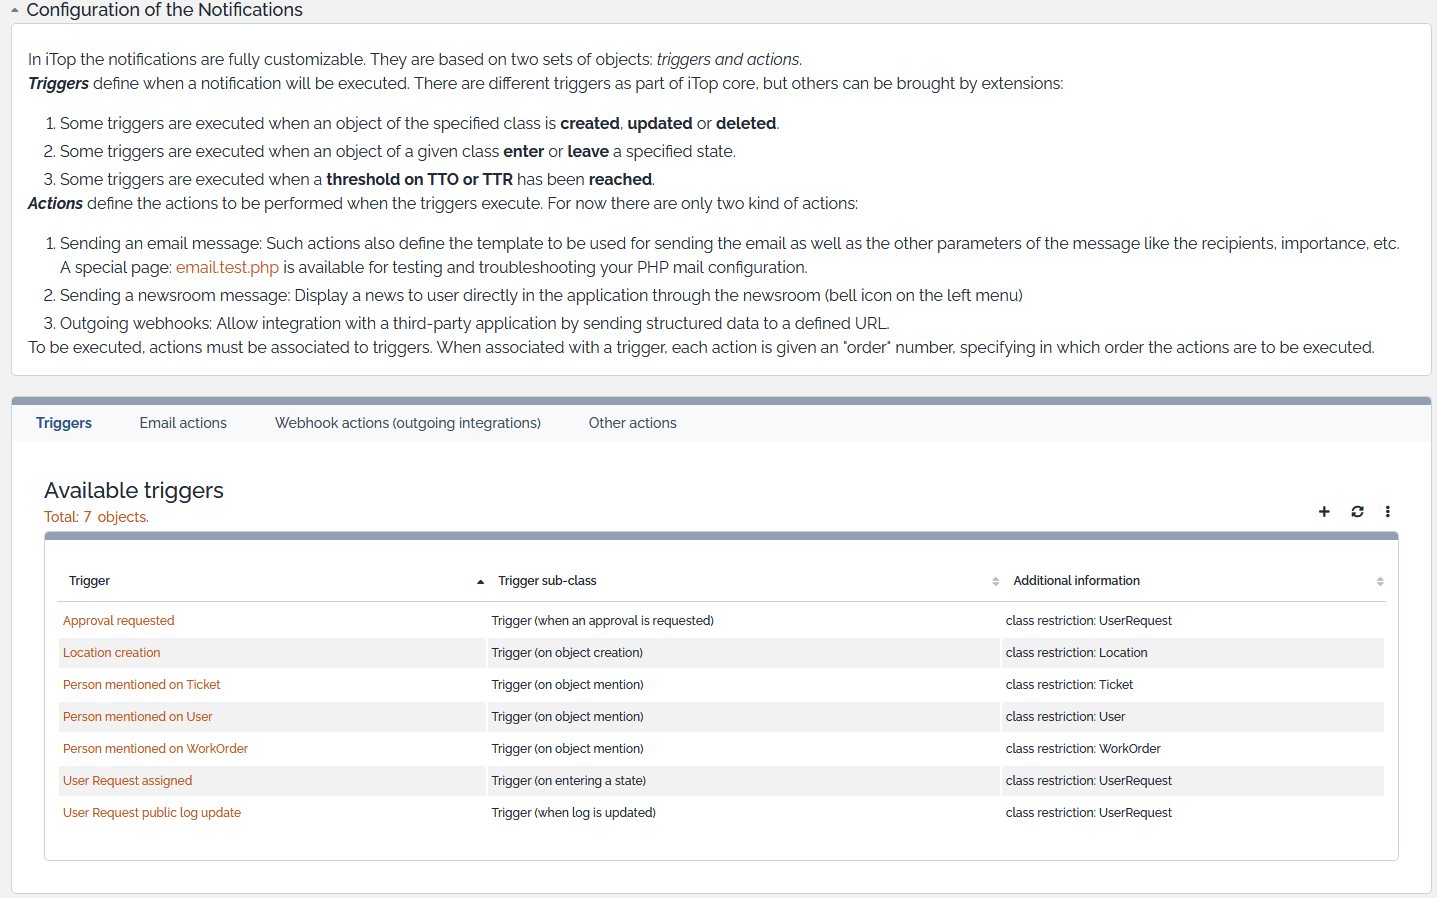Open the User Request assigned trigger

coord(127,781)
